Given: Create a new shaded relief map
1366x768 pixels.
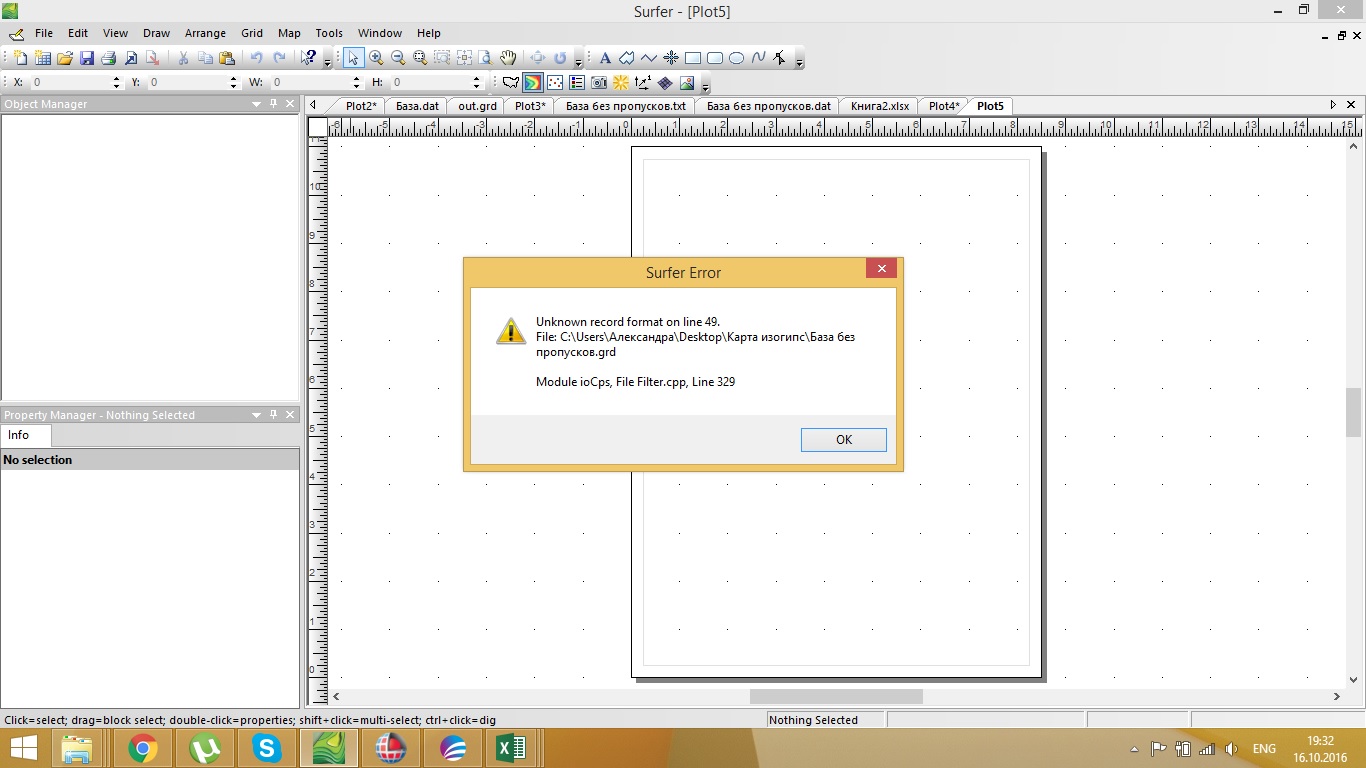Looking at the screenshot, I should tap(621, 83).
